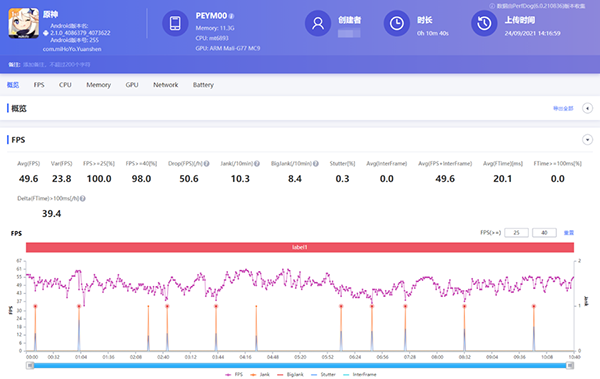Click reset link beside FPS thresholds

tap(569, 232)
